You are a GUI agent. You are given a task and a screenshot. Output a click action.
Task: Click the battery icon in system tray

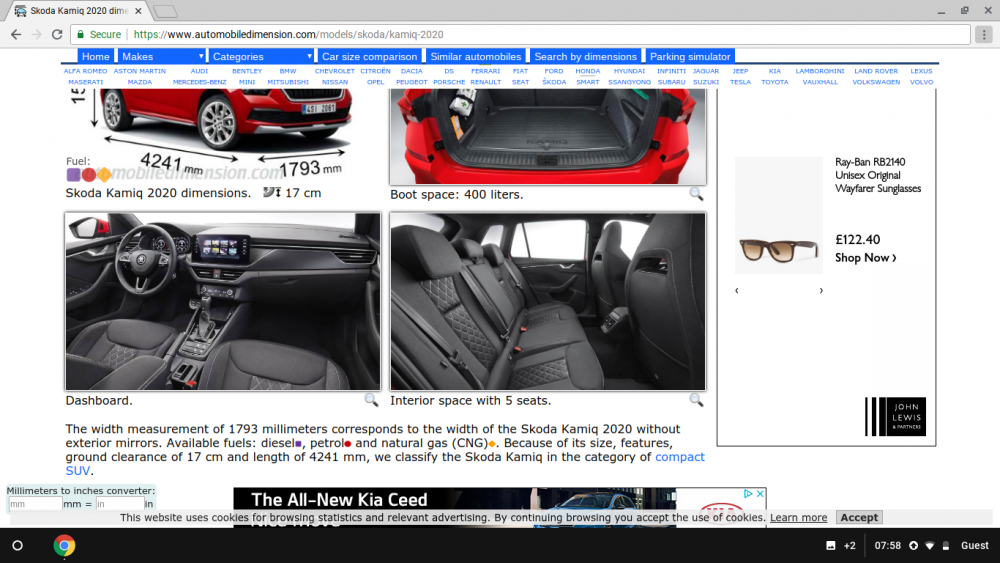tap(946, 546)
